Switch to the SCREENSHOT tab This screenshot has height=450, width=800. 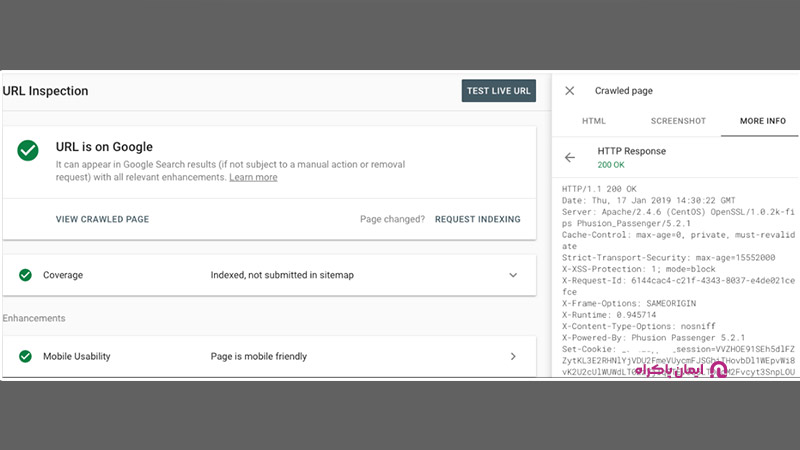point(678,121)
